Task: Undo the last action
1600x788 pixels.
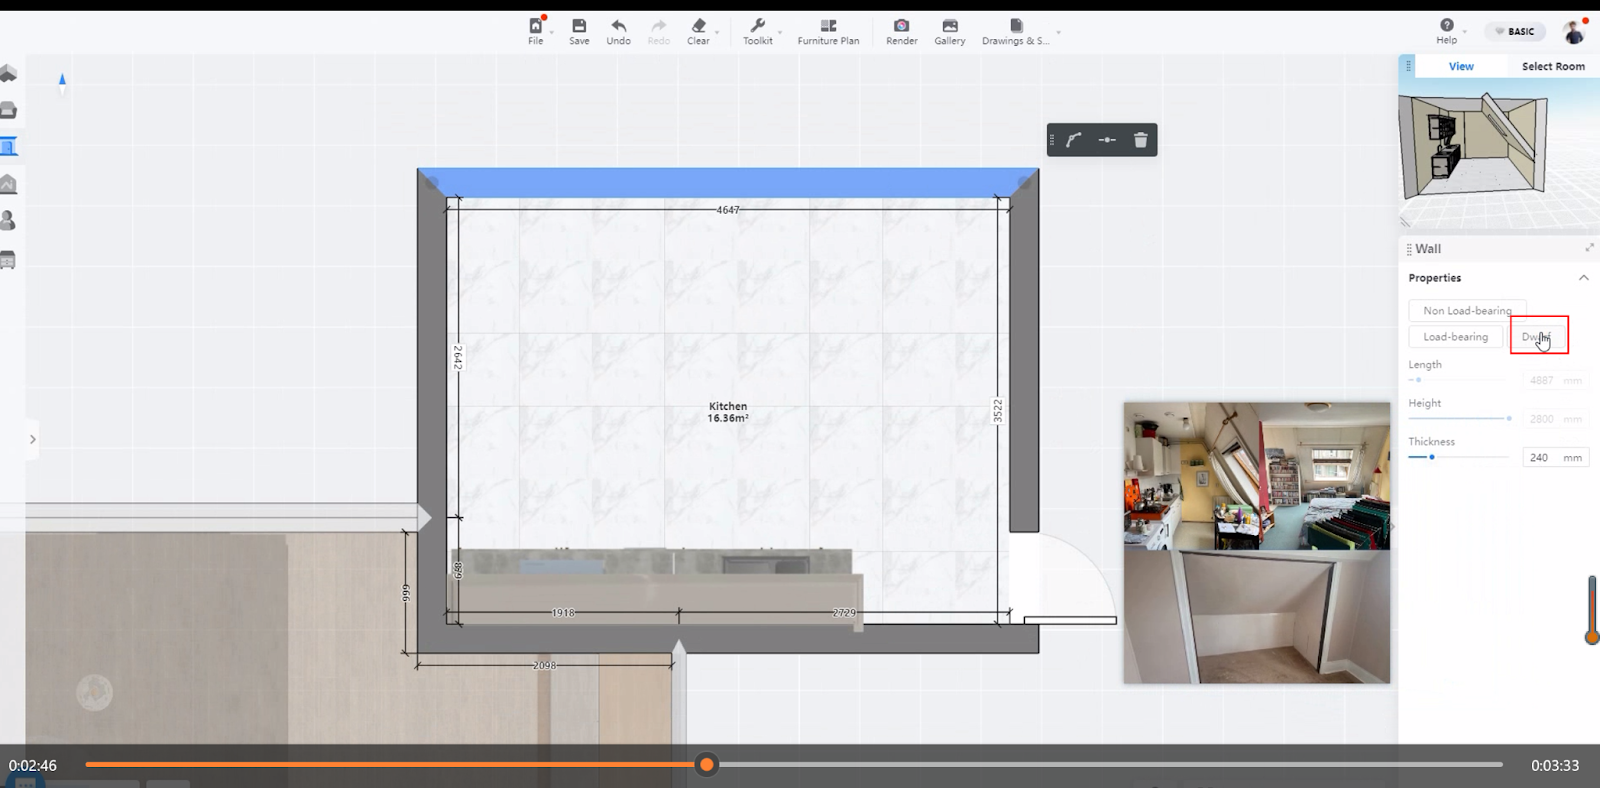Action: [618, 31]
